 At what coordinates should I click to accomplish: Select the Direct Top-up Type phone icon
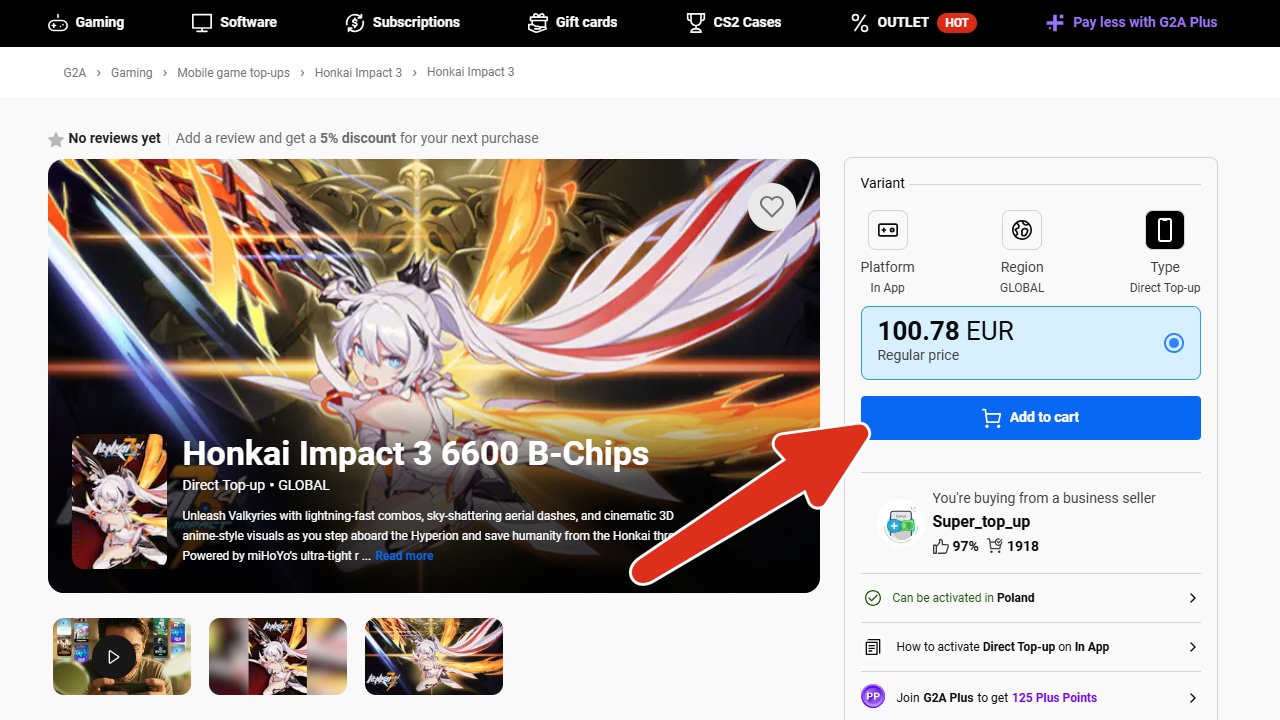[1164, 230]
